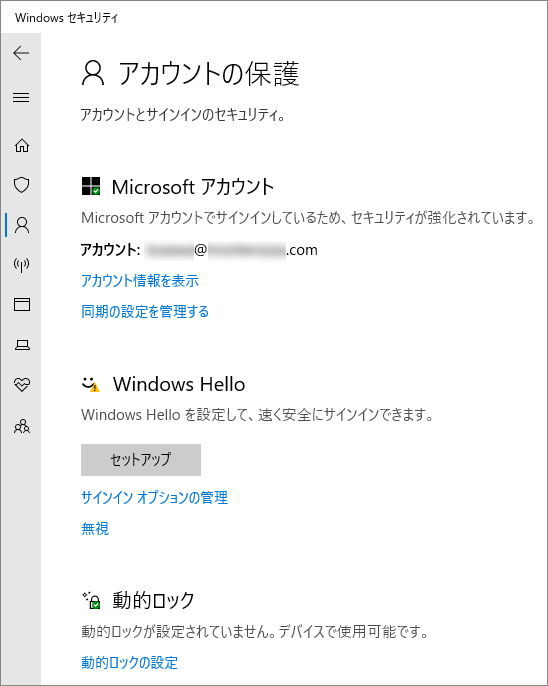Click the Windows Hello section heading
The image size is (548, 686).
(x=179, y=384)
